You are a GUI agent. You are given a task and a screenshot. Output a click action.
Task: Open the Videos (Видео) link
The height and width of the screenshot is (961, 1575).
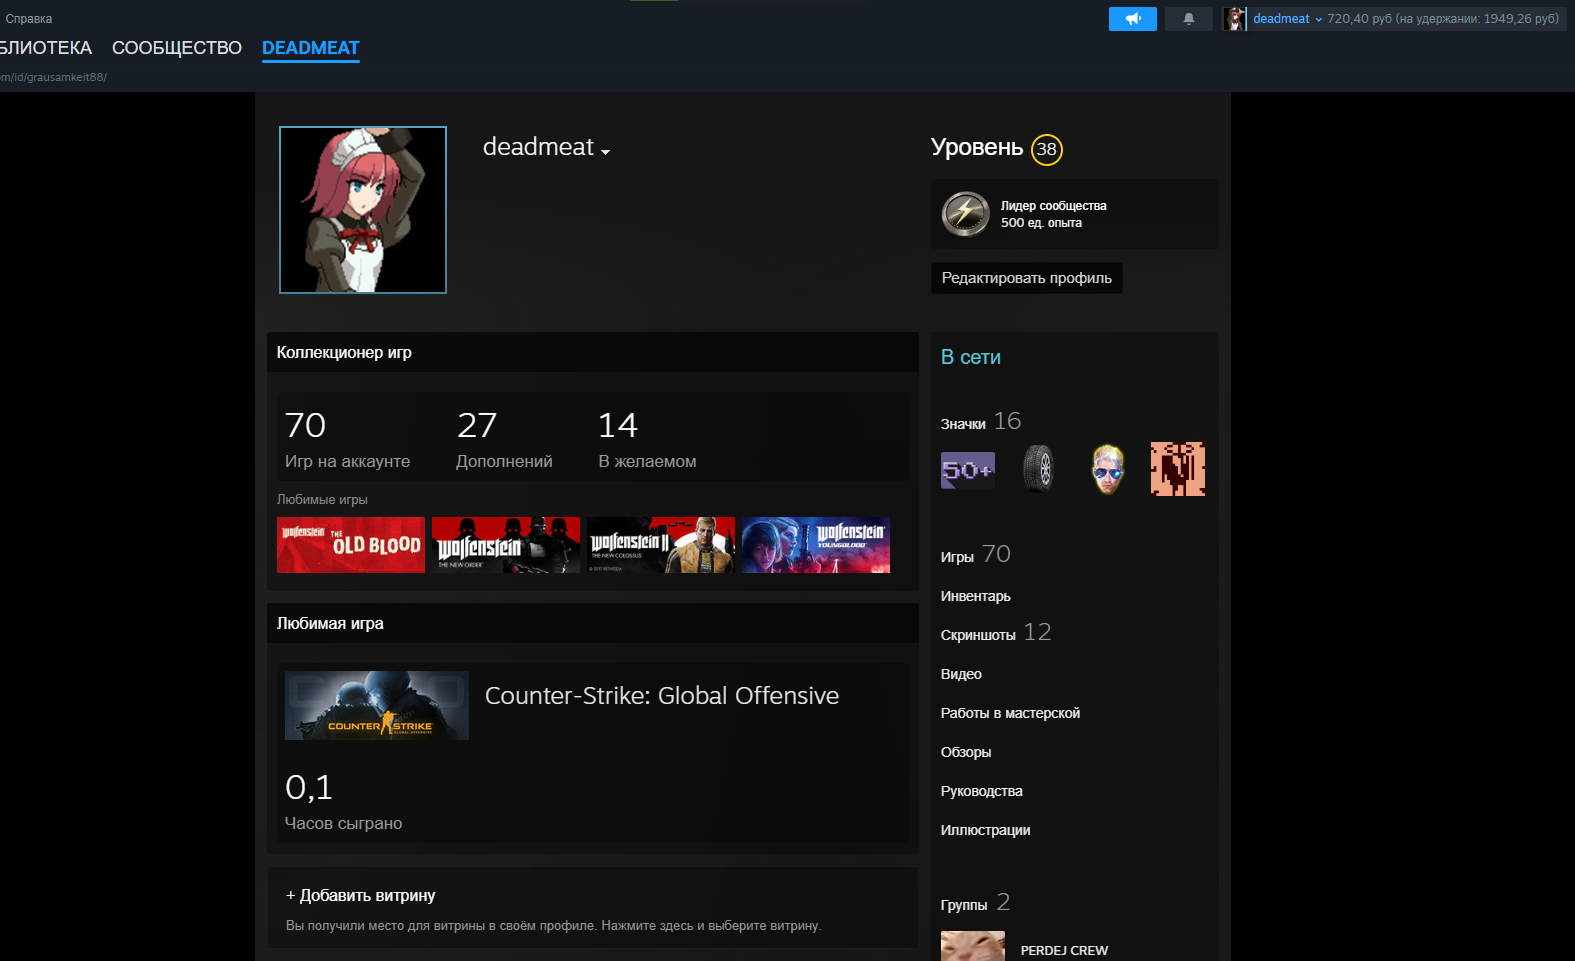tap(961, 674)
